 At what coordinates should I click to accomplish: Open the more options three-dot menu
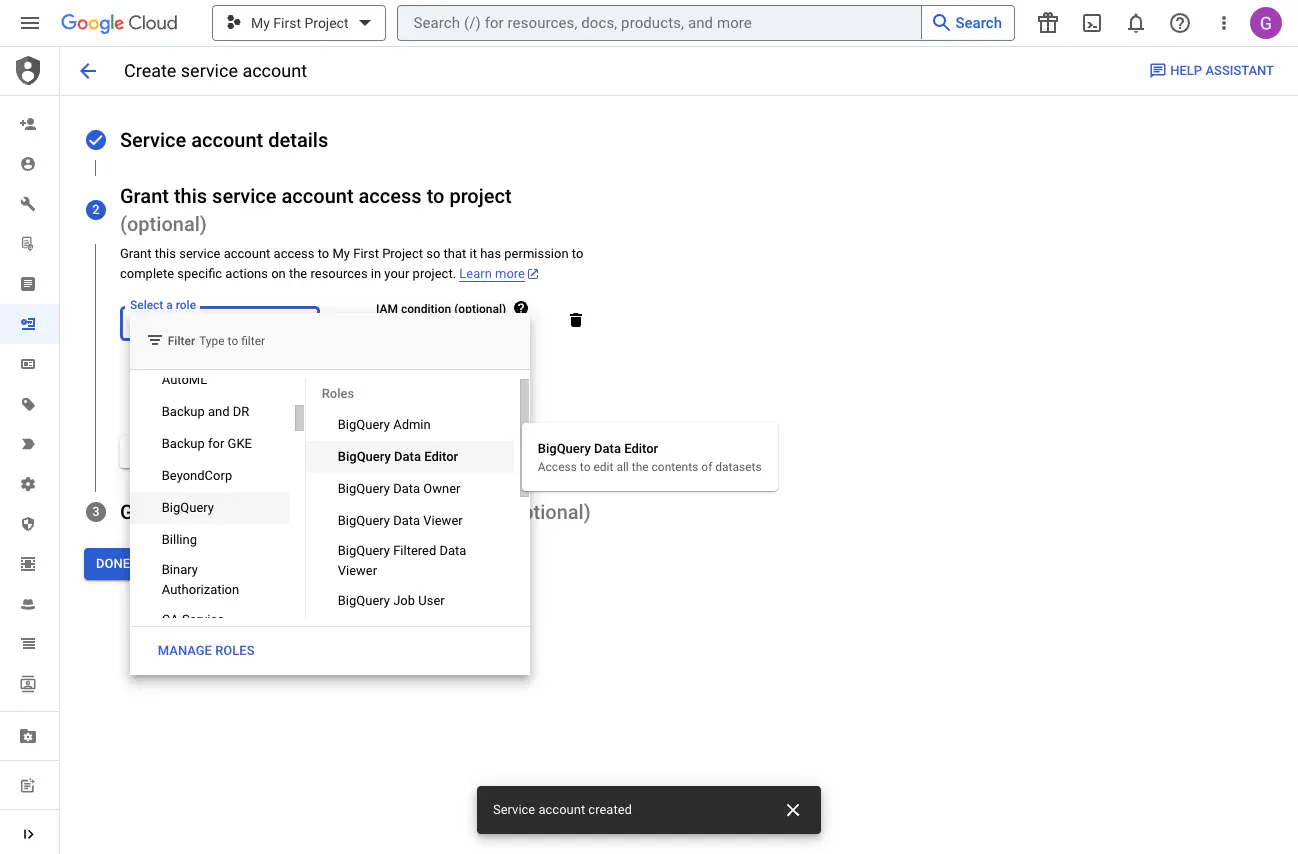[x=1223, y=22]
